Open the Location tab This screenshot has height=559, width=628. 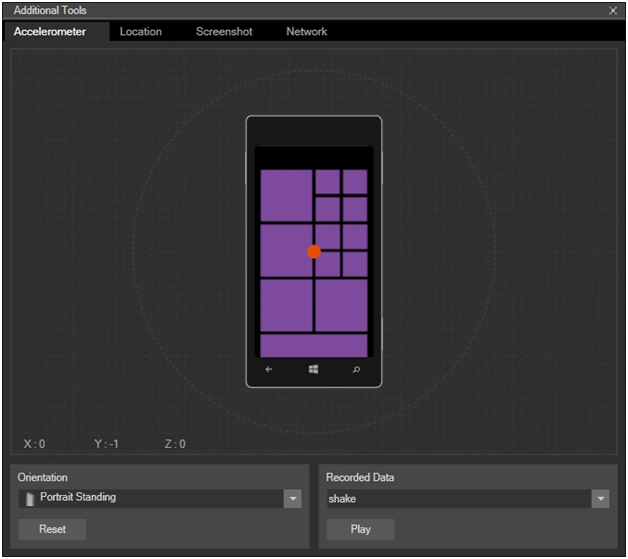(x=141, y=32)
